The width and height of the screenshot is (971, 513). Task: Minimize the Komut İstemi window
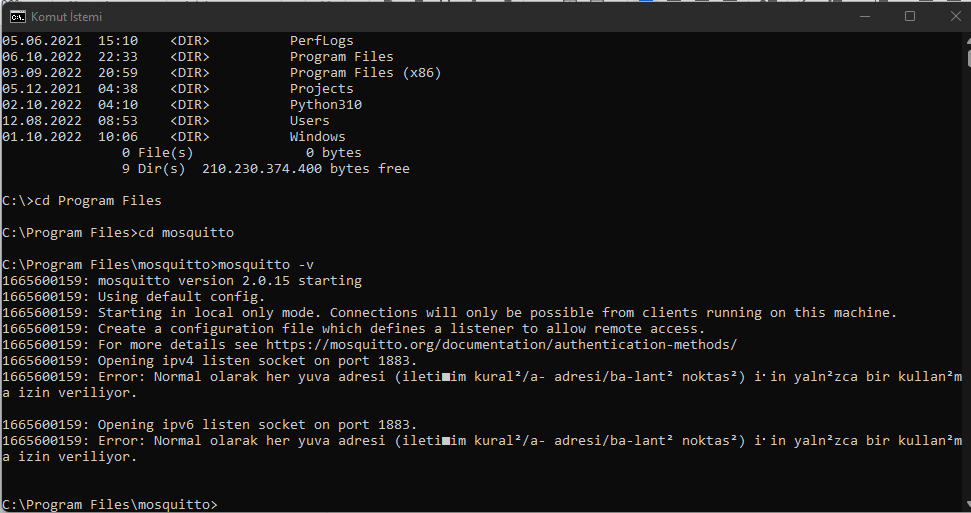click(865, 16)
